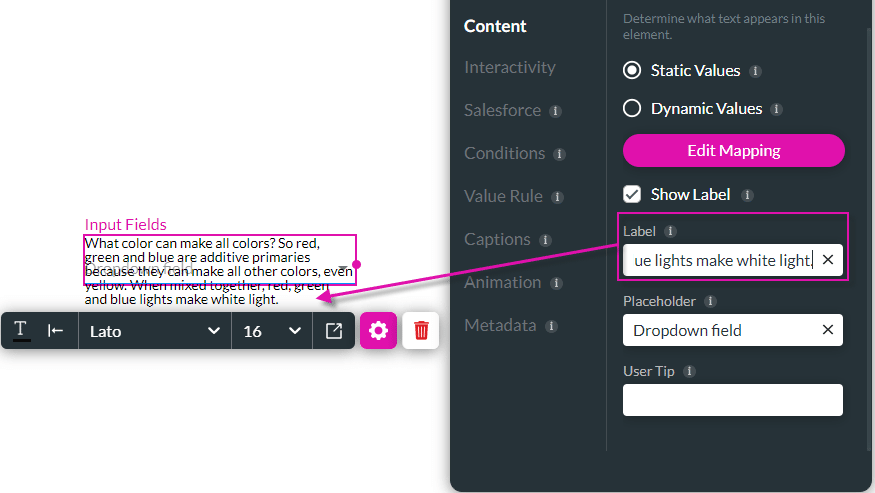Clear the Label field text
The height and width of the screenshot is (493, 875).
pos(828,260)
